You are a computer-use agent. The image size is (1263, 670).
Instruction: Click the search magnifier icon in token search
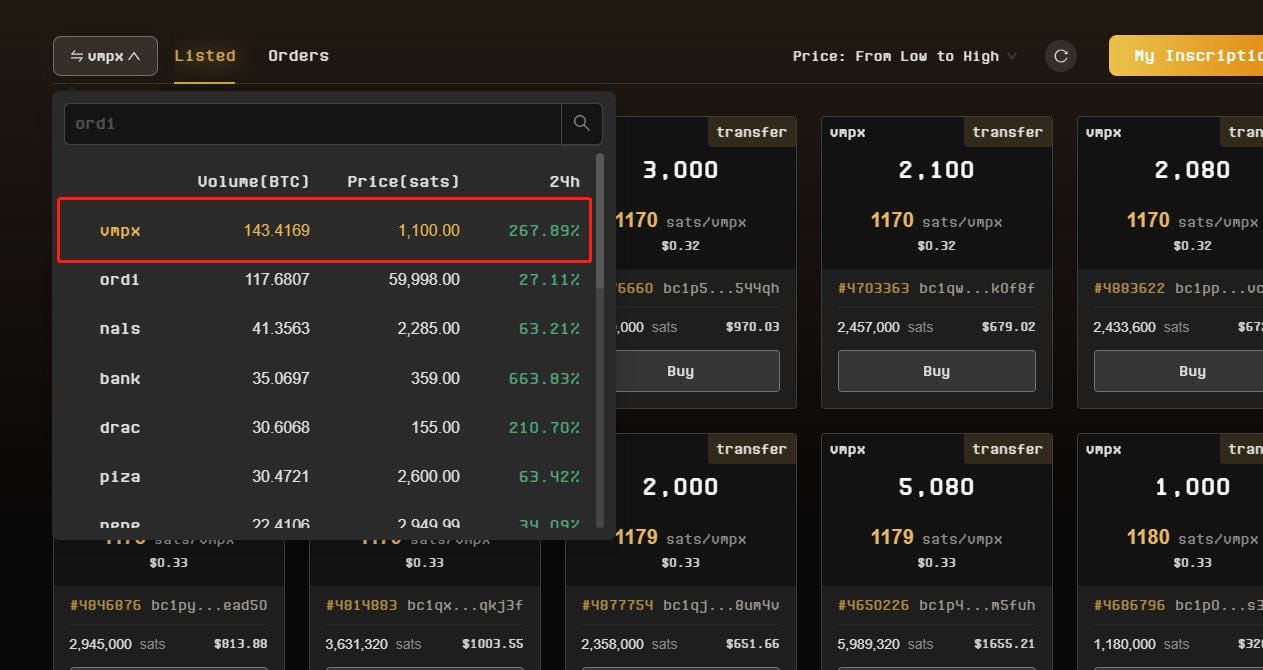[x=581, y=123]
